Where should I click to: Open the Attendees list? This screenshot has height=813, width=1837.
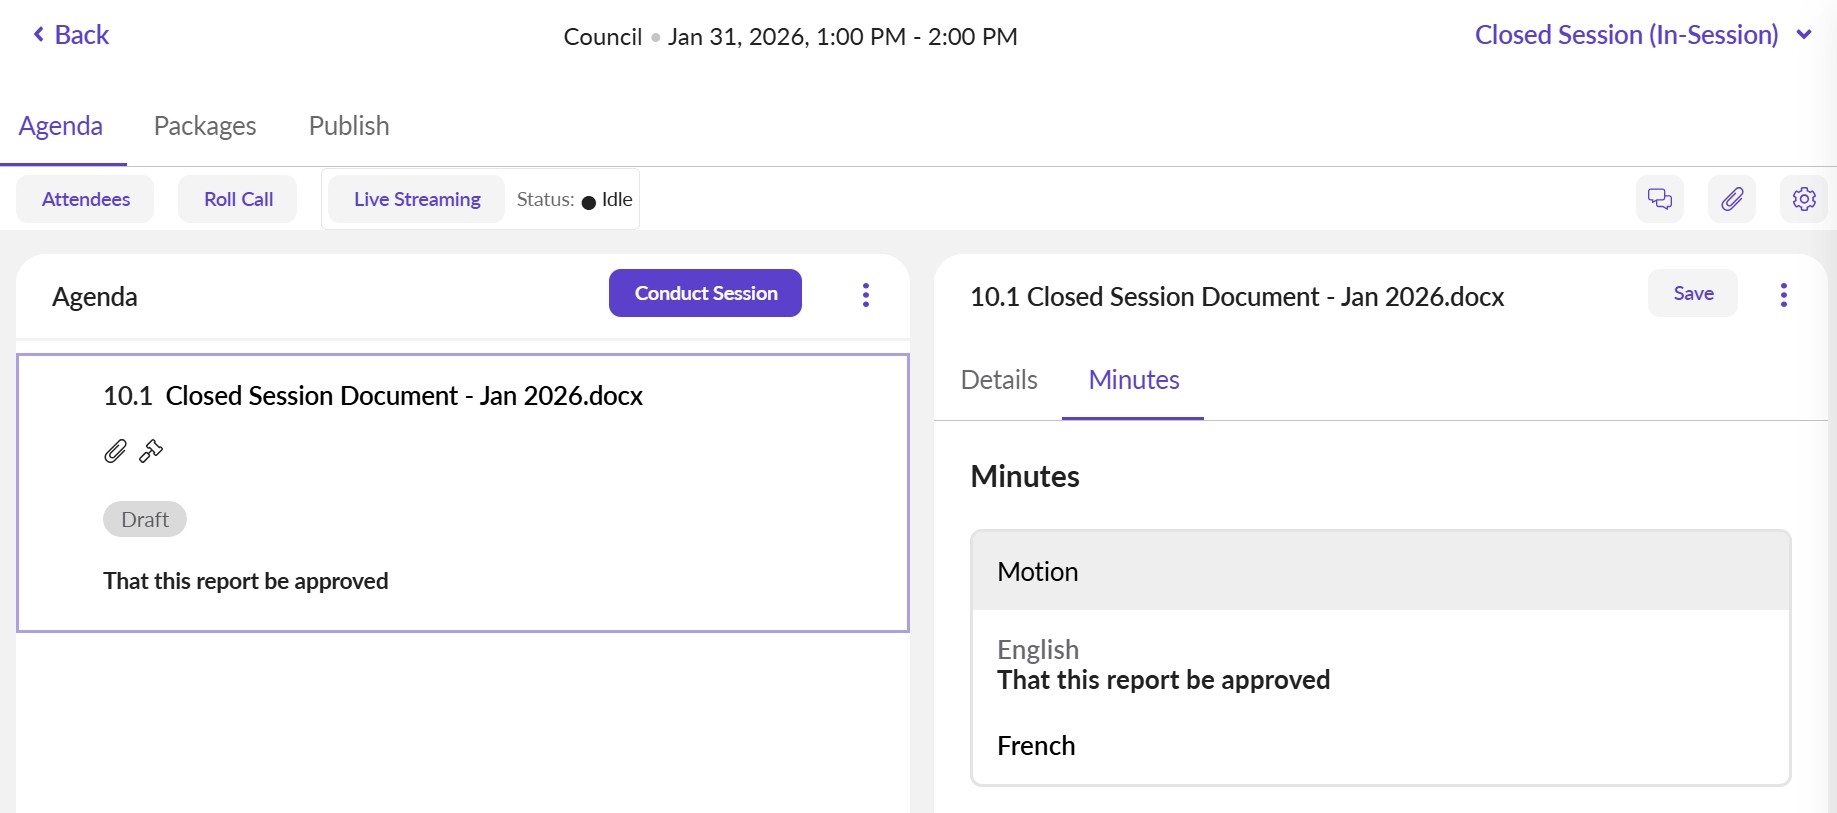[x=86, y=199]
